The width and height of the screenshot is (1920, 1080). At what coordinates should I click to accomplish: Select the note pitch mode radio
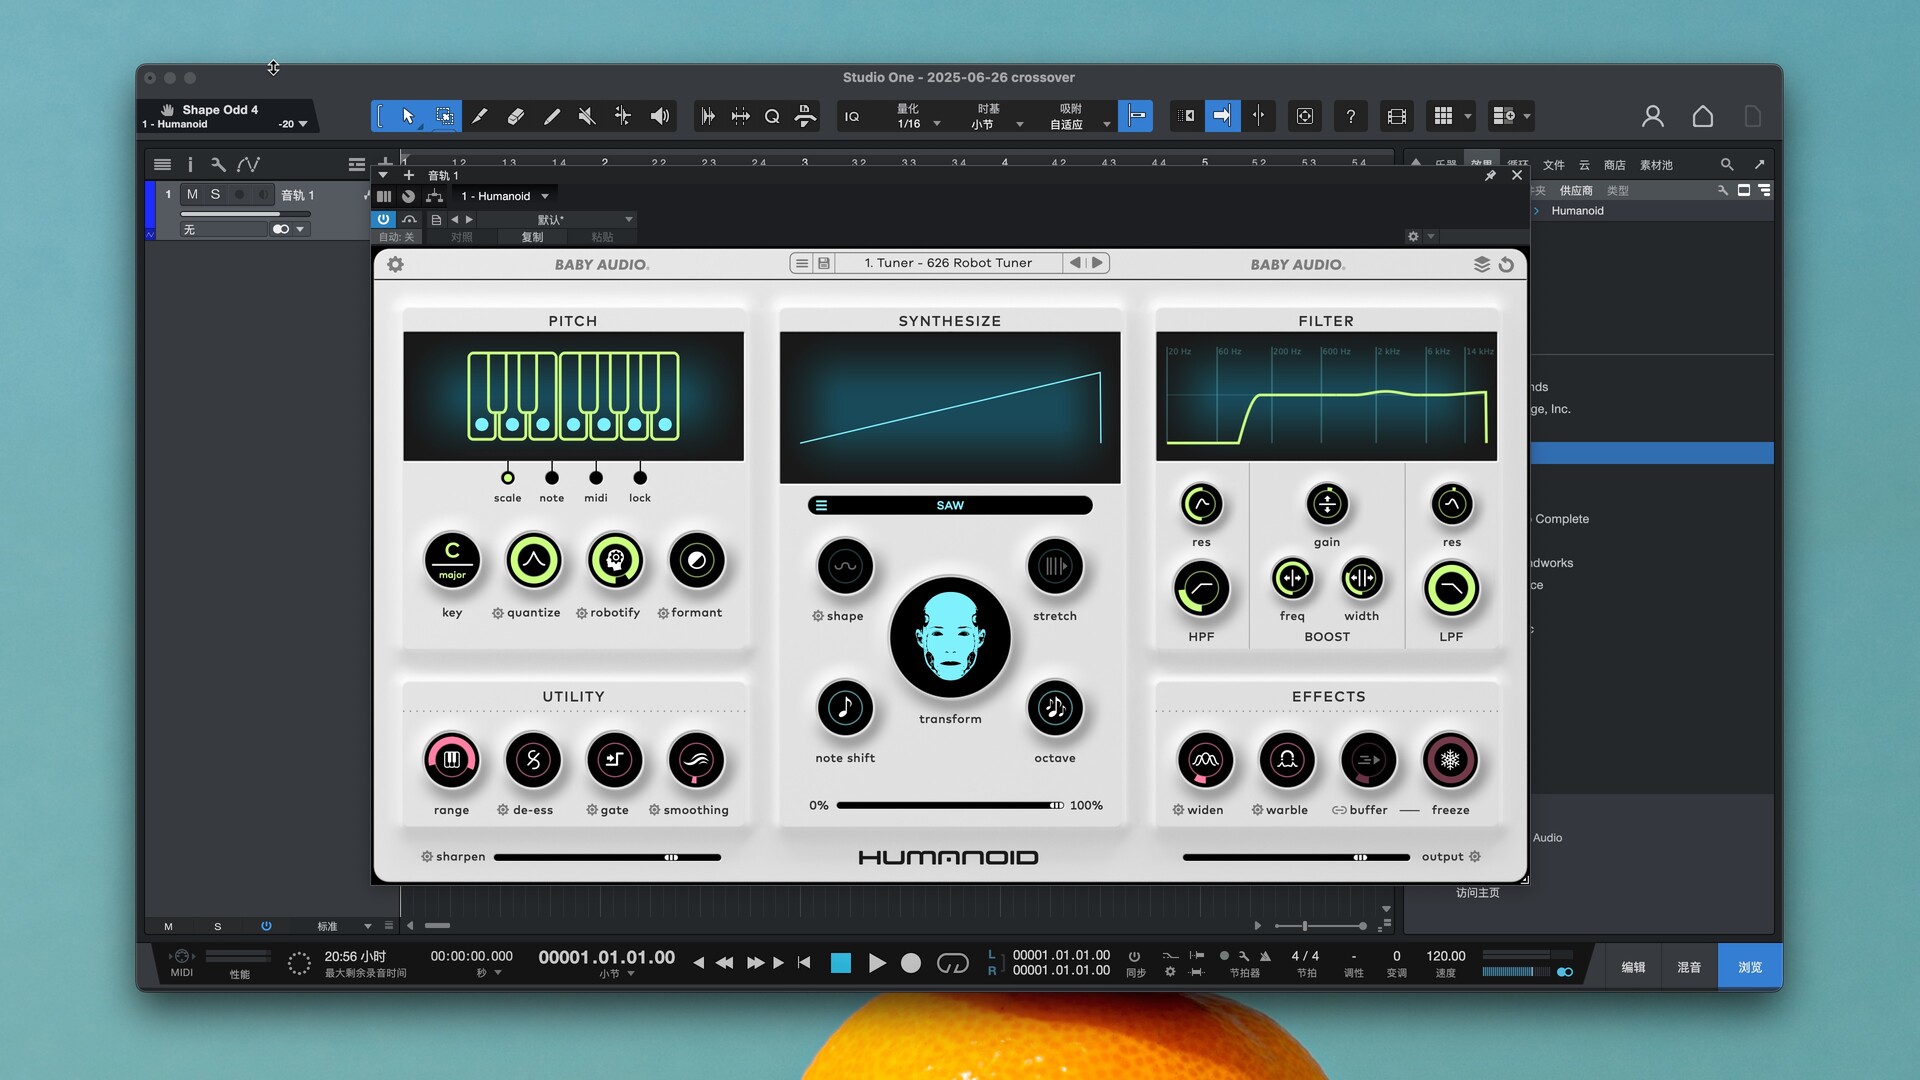(x=551, y=478)
